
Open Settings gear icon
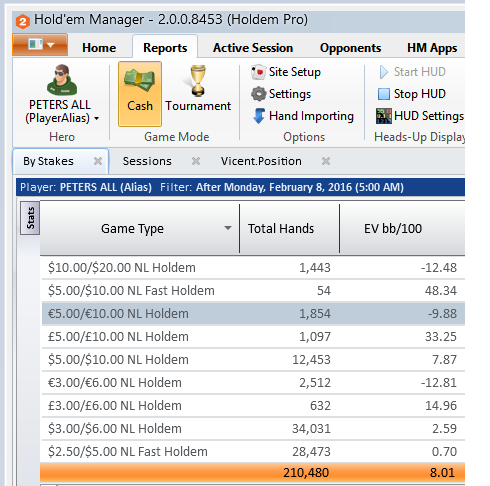(258, 94)
